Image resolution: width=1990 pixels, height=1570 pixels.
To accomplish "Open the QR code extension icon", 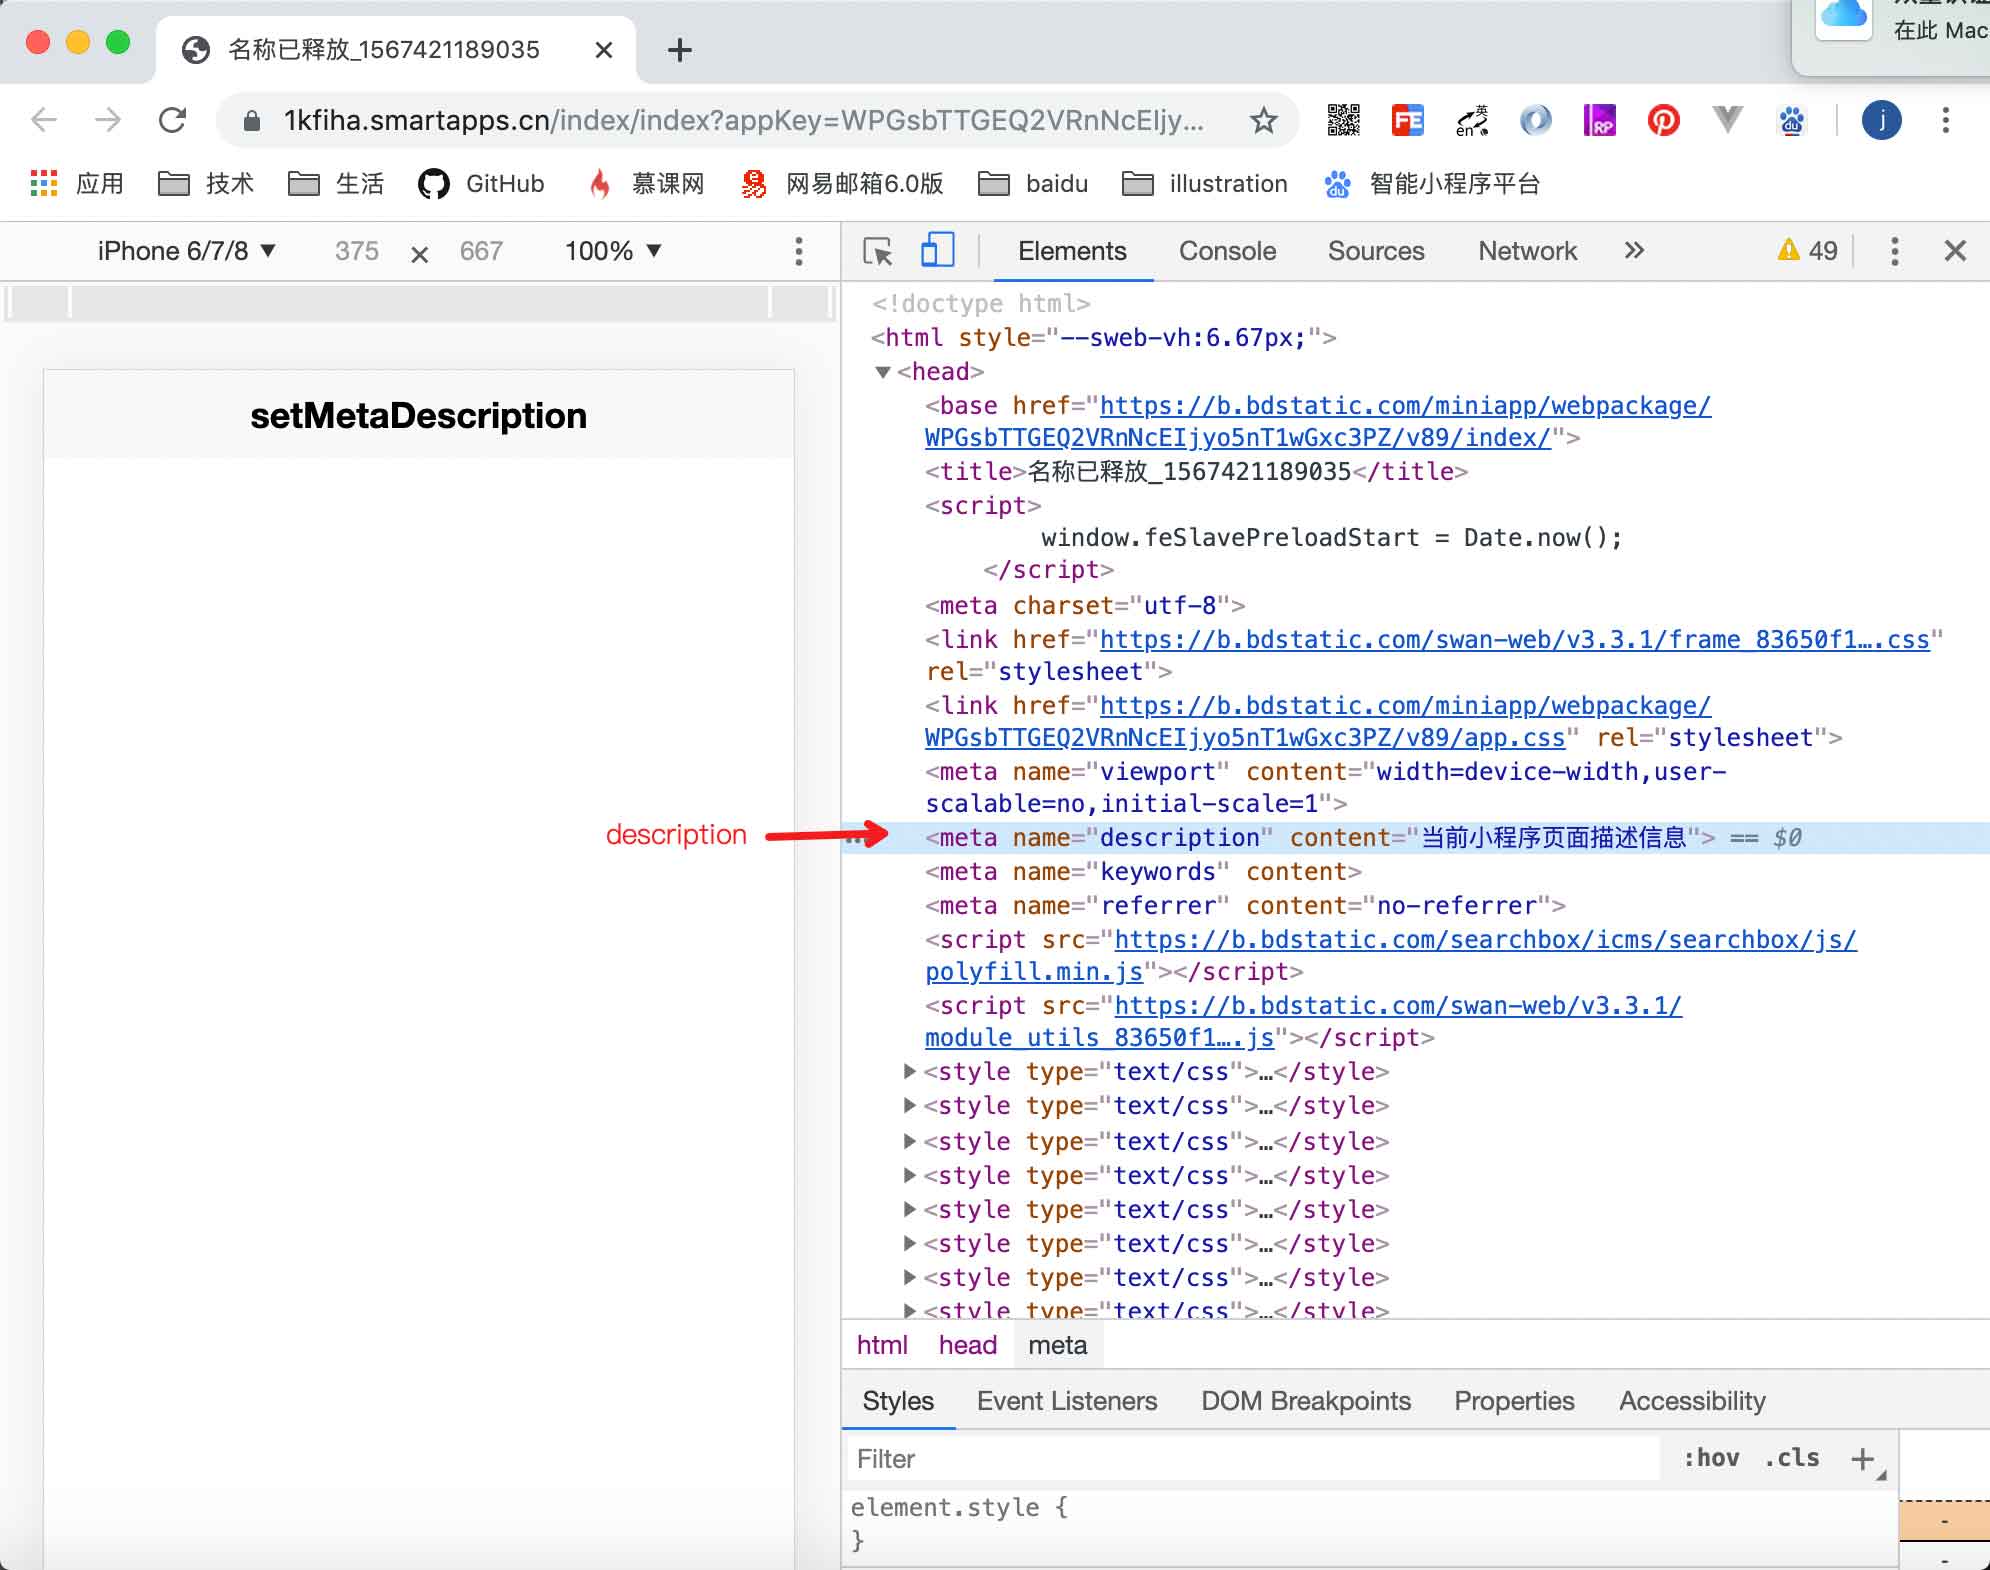I will click(1343, 121).
